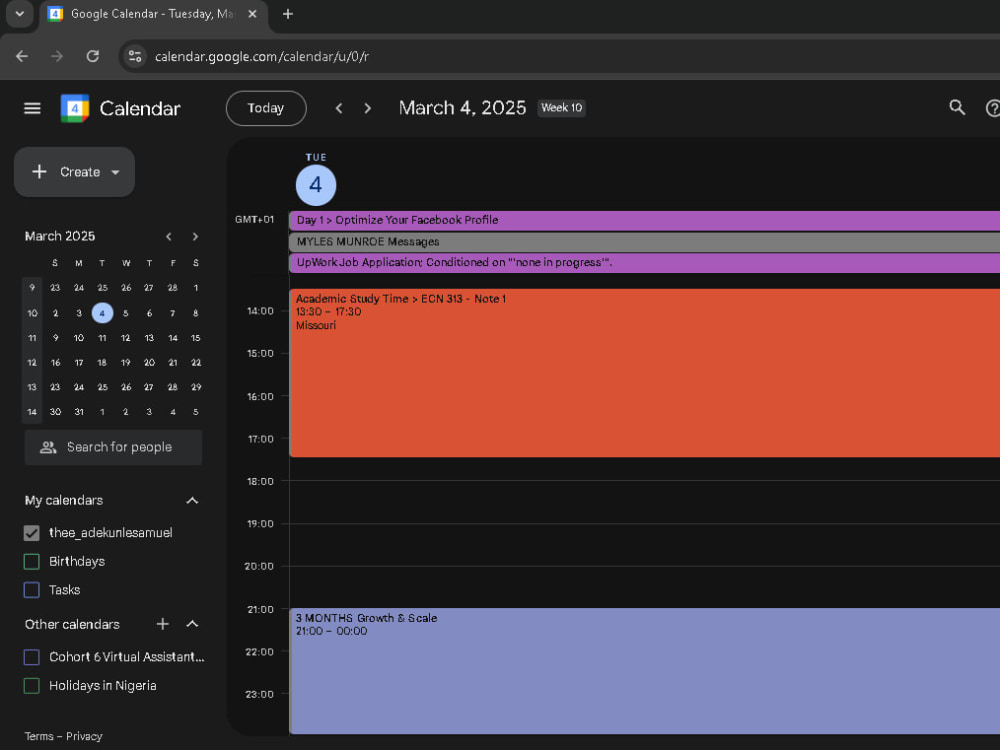Select March 31 in mini calendar
The image size is (1000, 750).
tap(79, 412)
